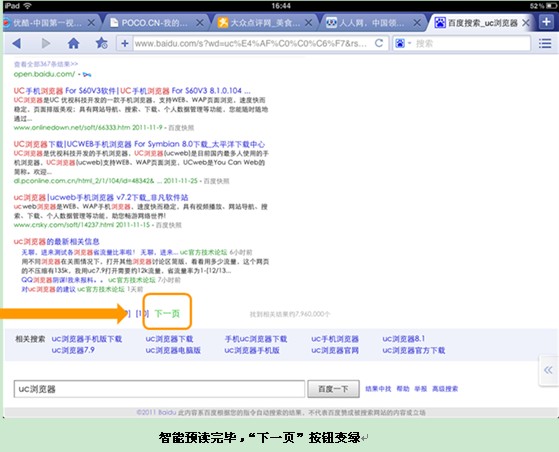The width and height of the screenshot is (559, 452).
Task: Open the 帮助 help link
Action: pos(403,389)
